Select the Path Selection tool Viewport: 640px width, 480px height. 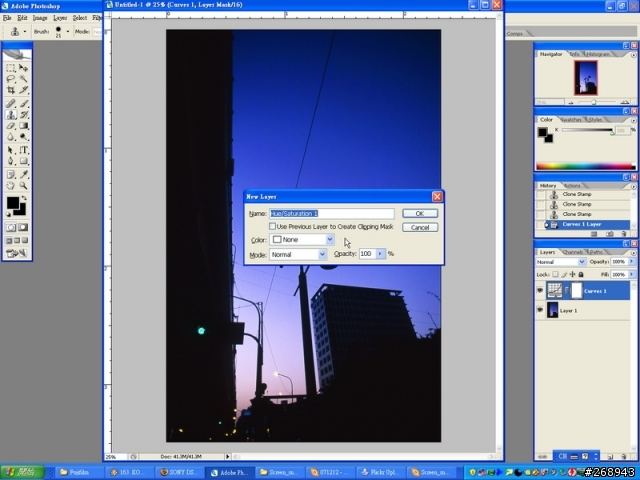(x=11, y=150)
